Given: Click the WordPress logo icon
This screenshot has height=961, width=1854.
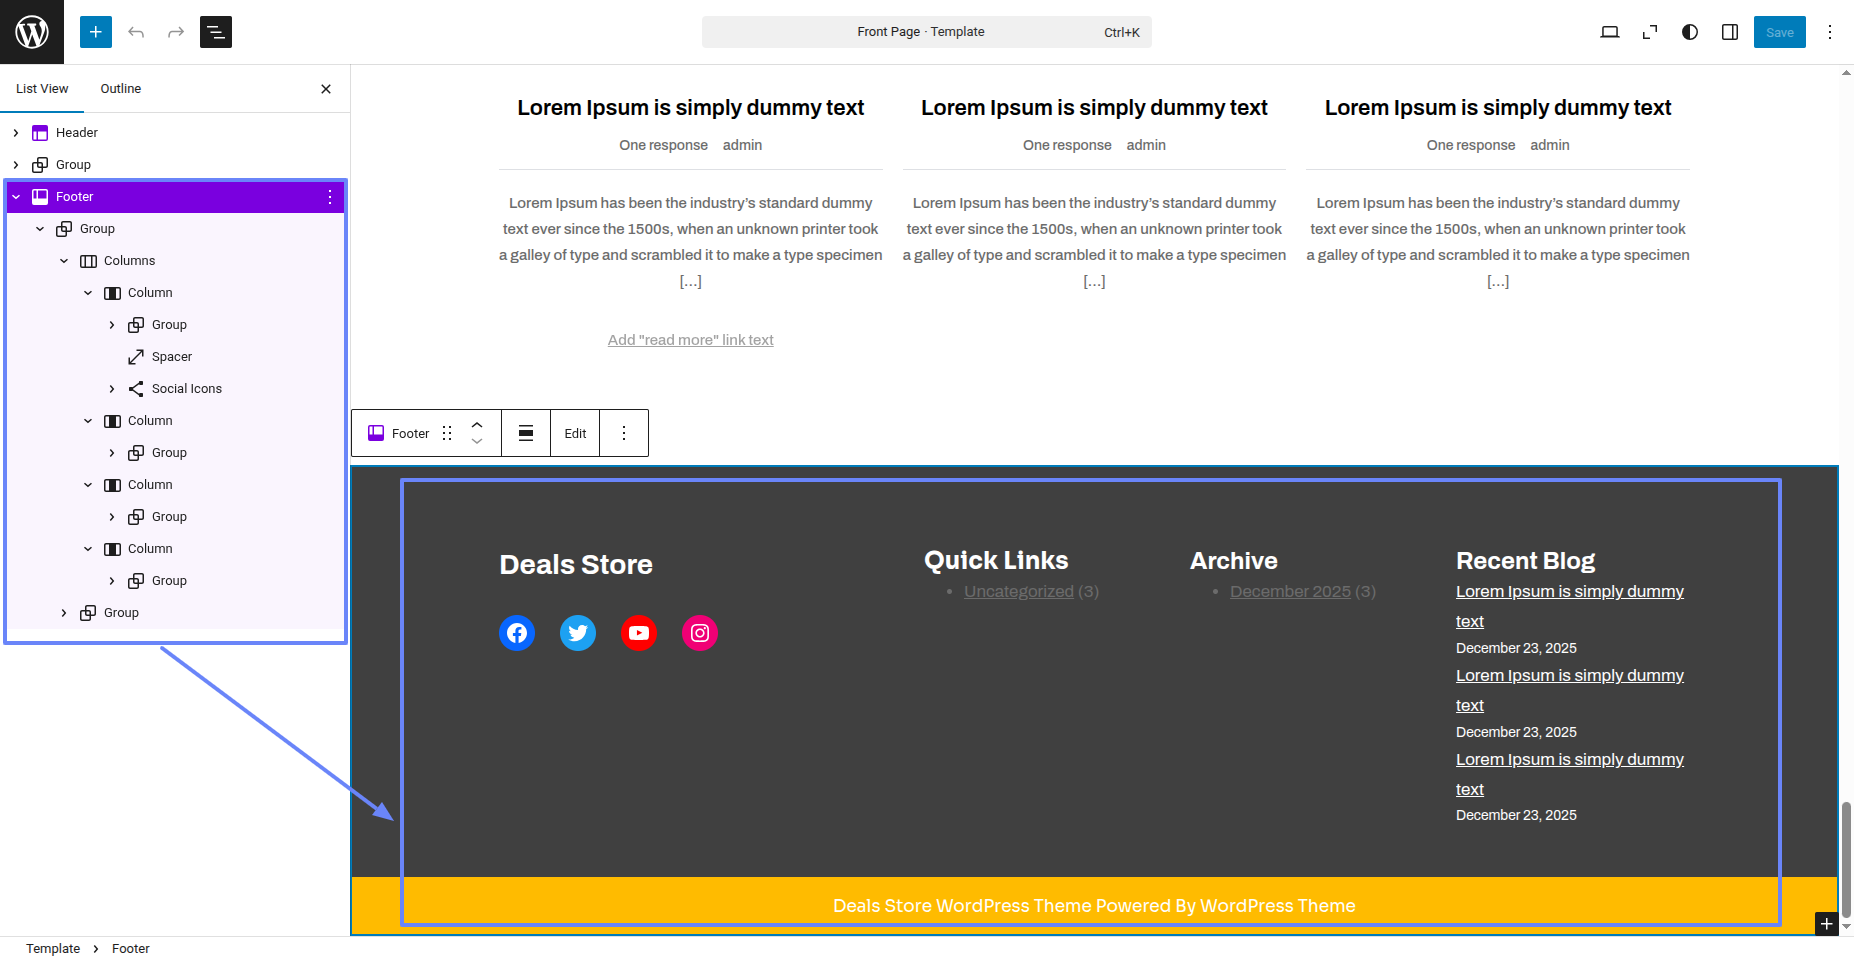Looking at the screenshot, I should tap(32, 32).
